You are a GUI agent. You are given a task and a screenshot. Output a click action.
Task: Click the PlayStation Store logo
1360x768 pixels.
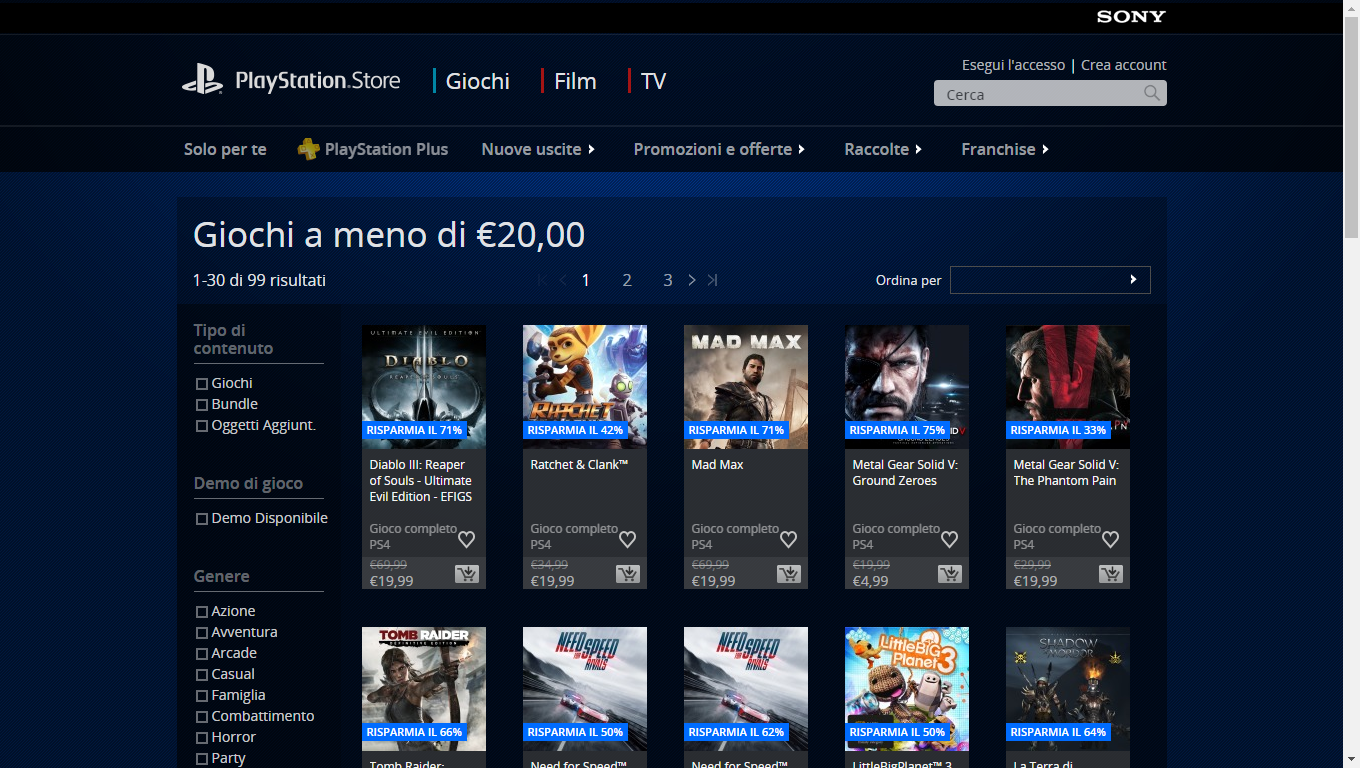click(291, 80)
